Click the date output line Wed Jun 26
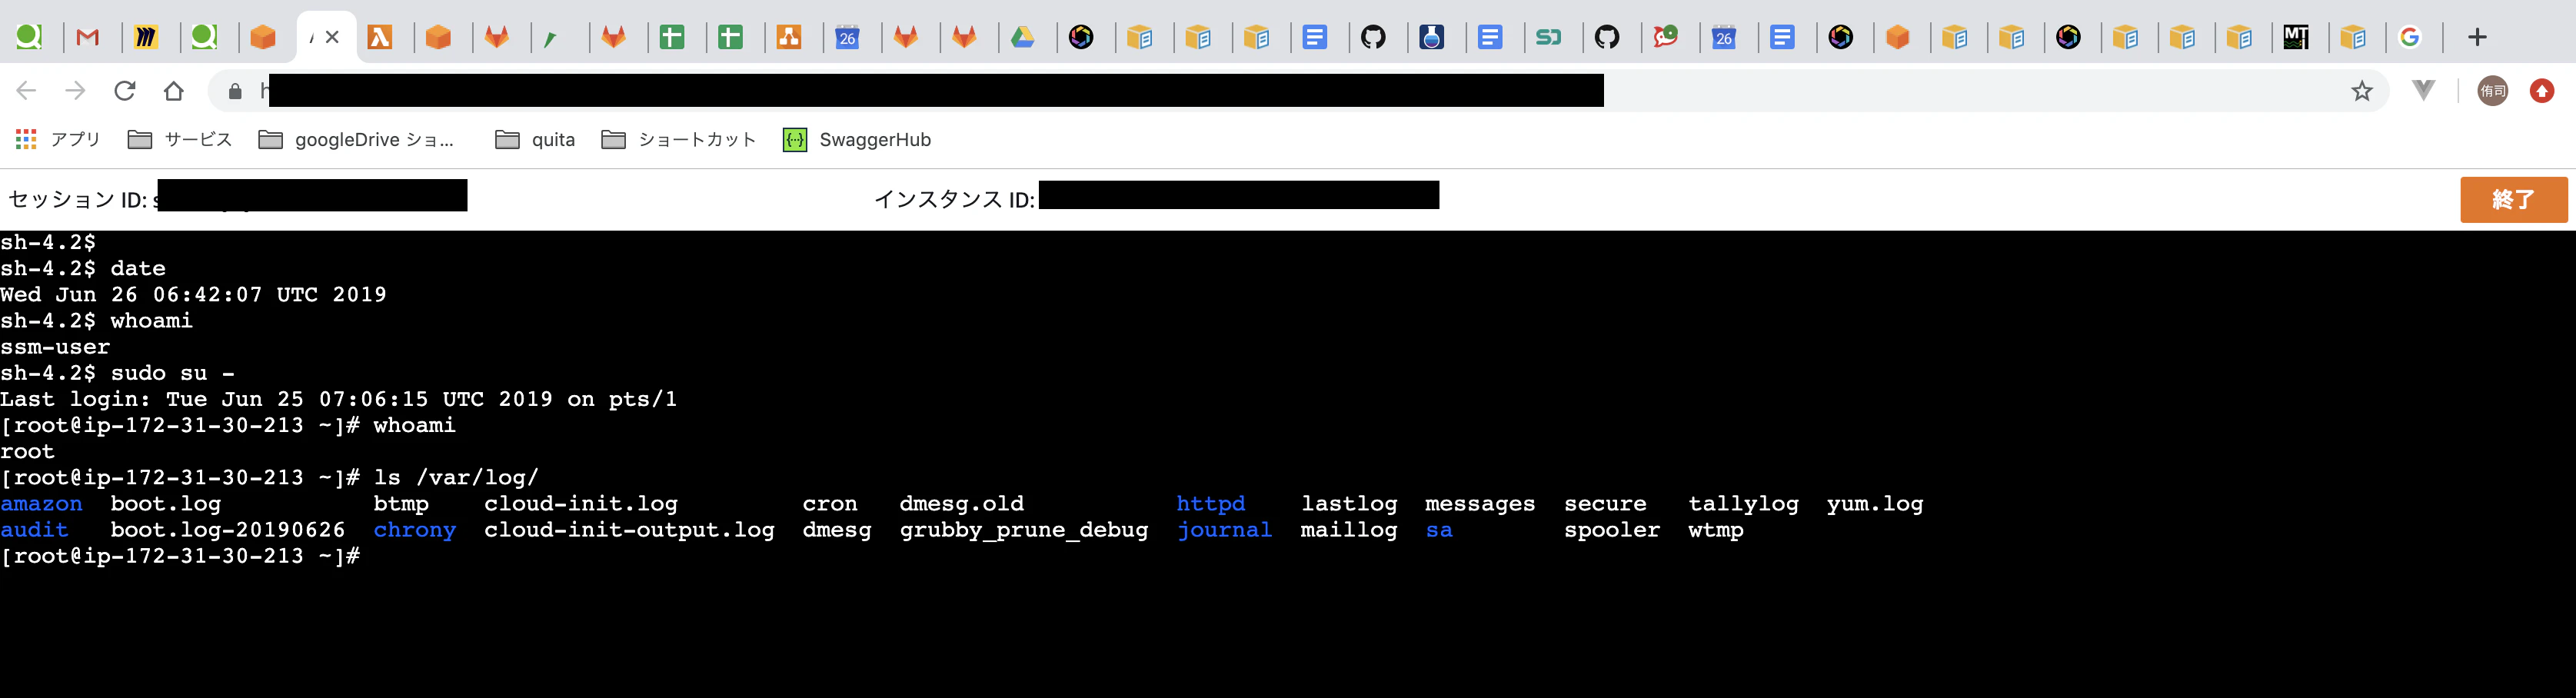Image resolution: width=2576 pixels, height=698 pixels. pyautogui.click(x=193, y=294)
